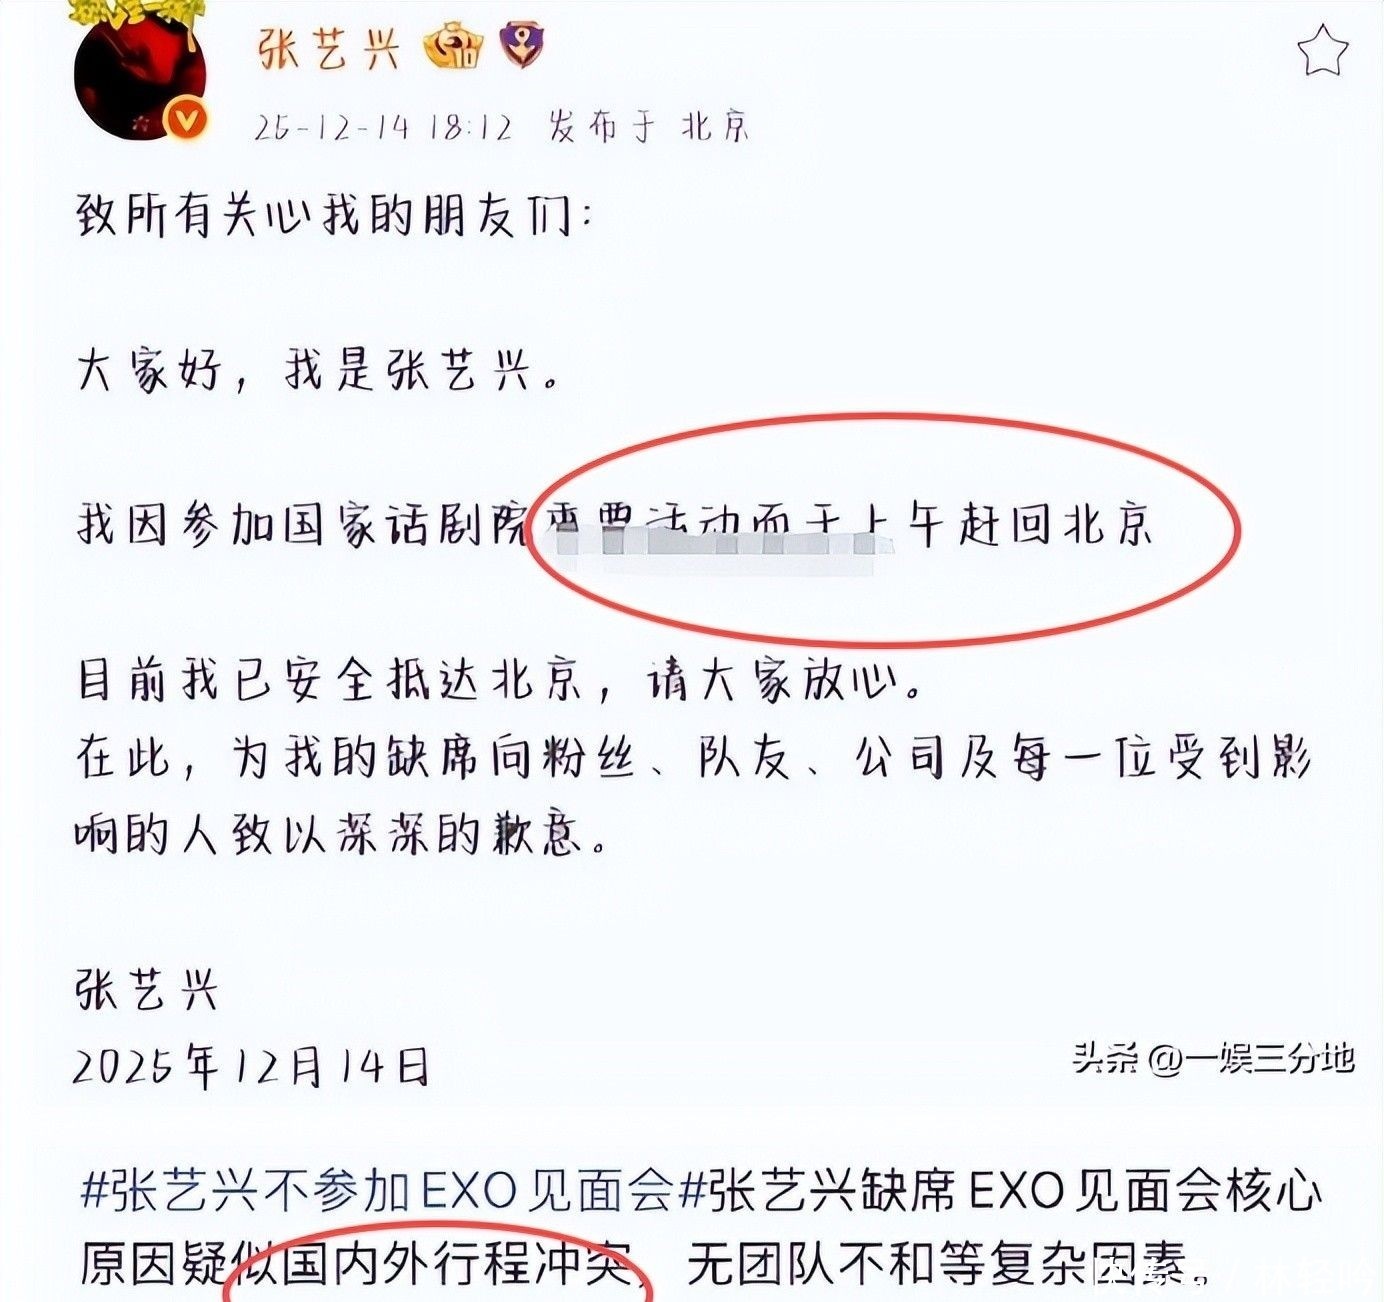Click the greeting line 致所有关心我的朋友们

[334, 215]
